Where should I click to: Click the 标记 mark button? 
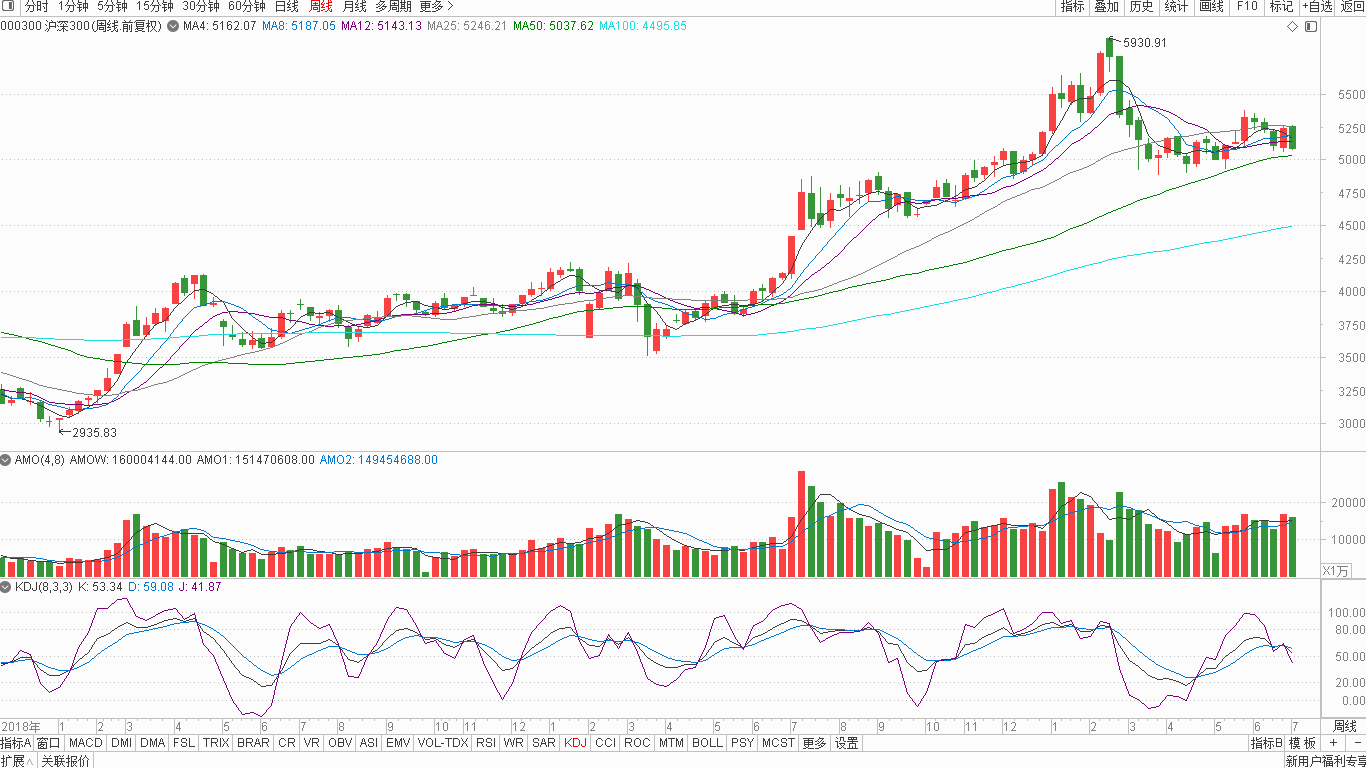point(1281,6)
